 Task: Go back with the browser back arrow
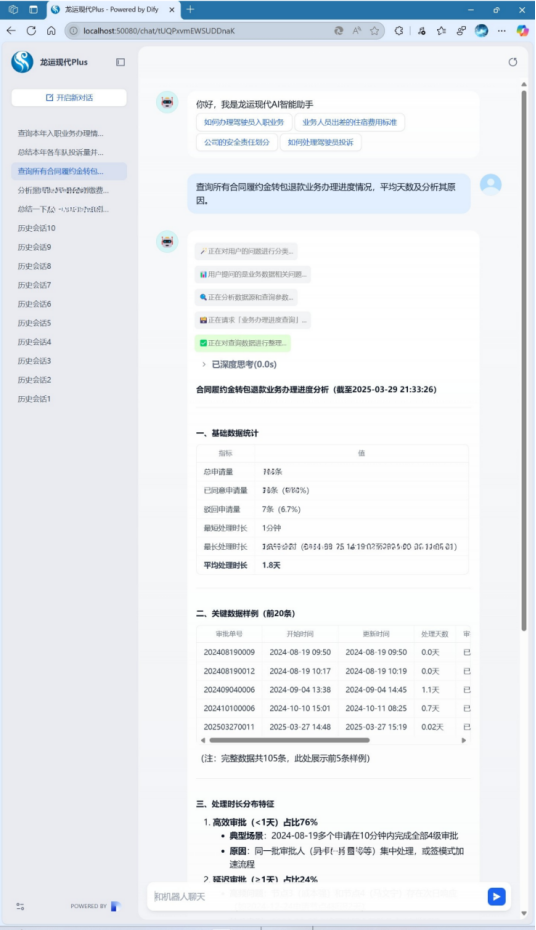coord(11,30)
